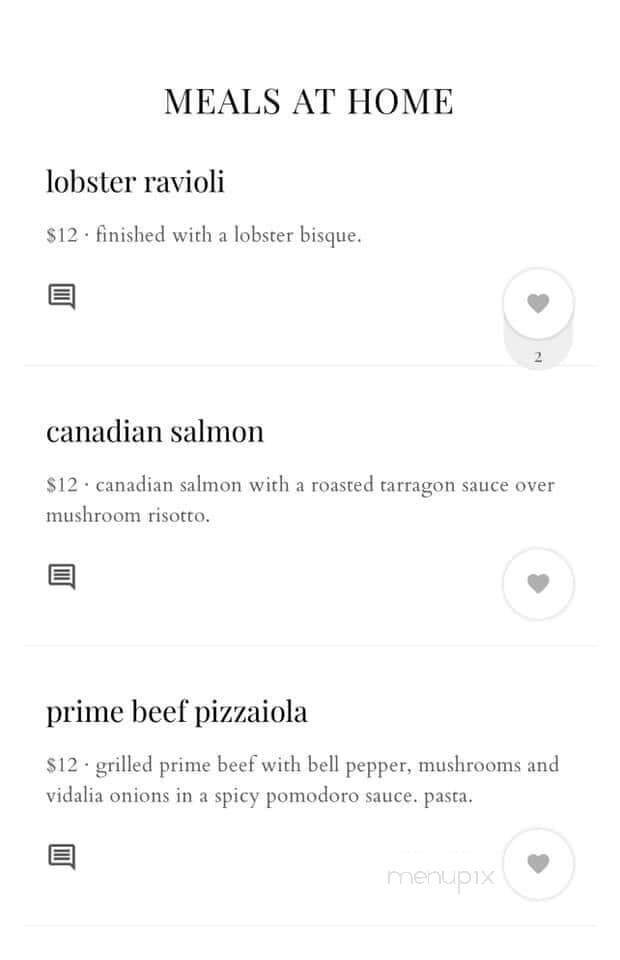Click the heart icon beside lobster ravioli

(538, 301)
